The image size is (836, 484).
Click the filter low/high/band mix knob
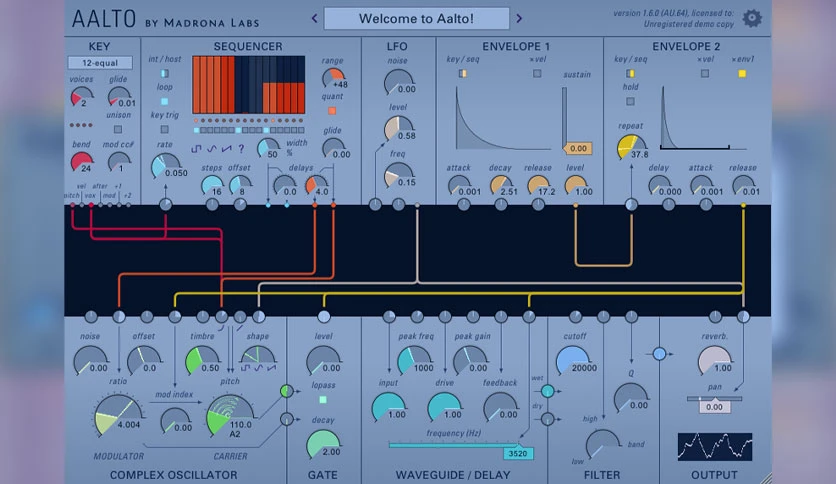coord(603,443)
